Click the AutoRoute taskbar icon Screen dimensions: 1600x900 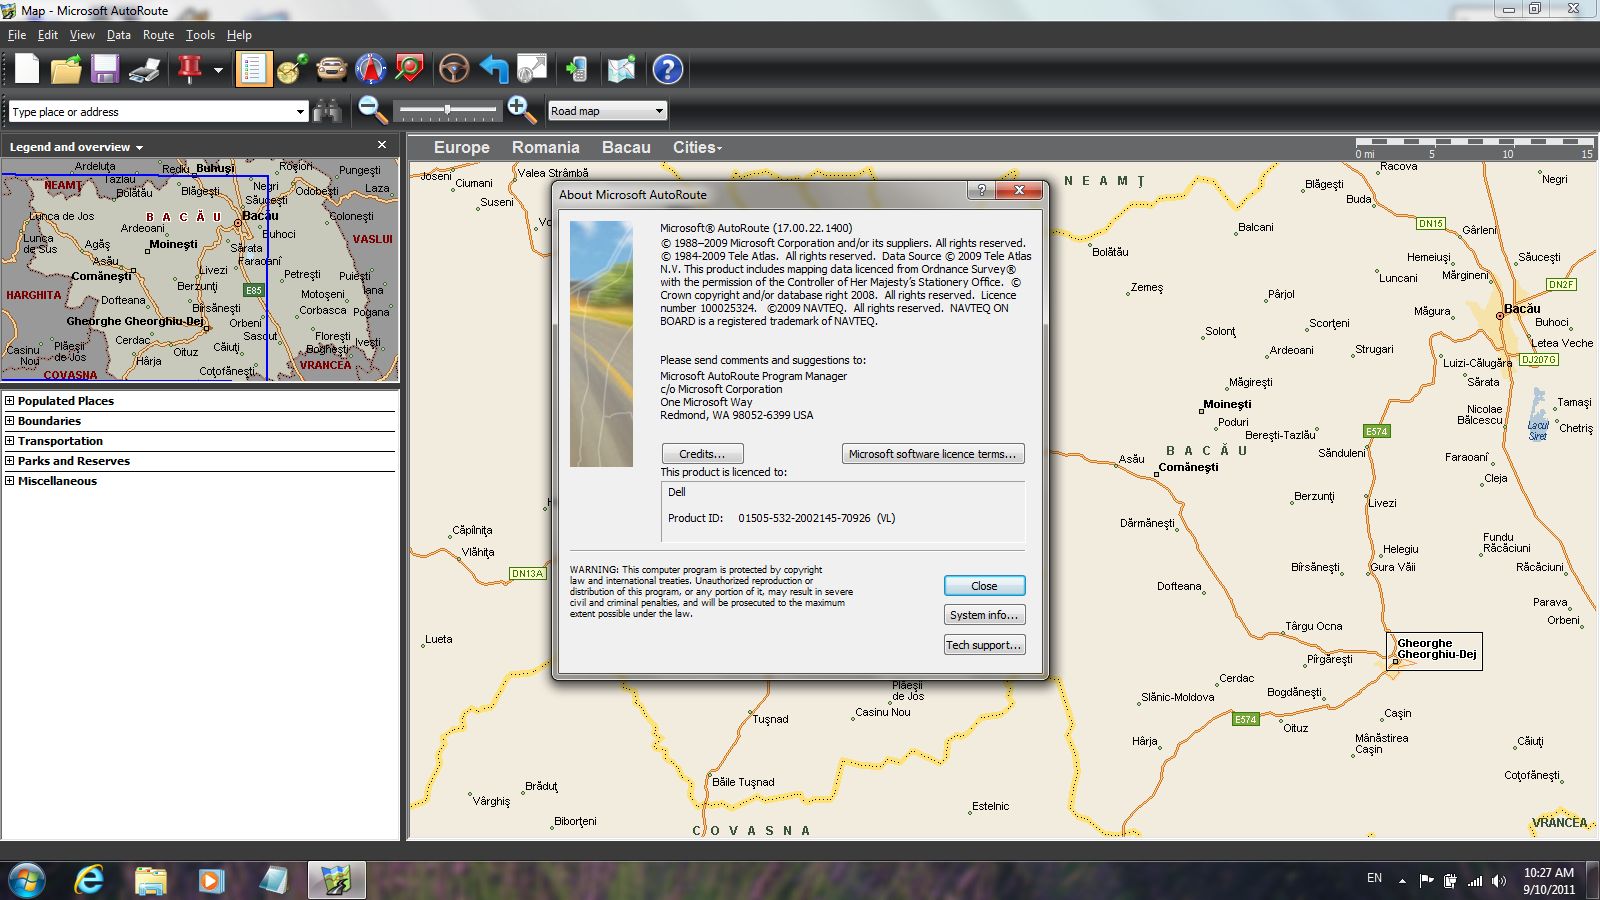(x=336, y=880)
